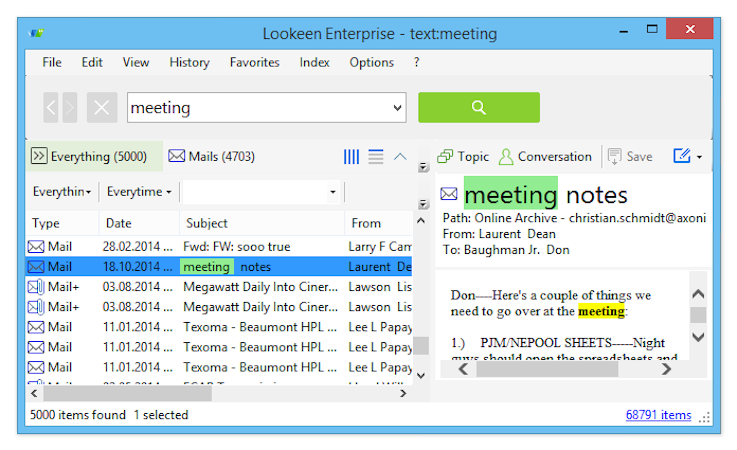Click the edit pencil icon in preview toolbar
This screenshot has width=737, height=450.
682,156
